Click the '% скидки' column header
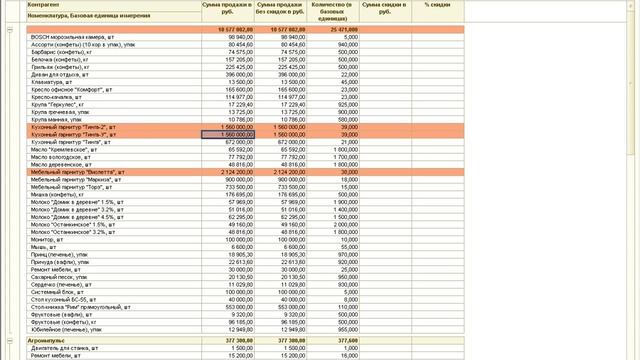This screenshot has width=640, height=360. pyautogui.click(x=438, y=11)
